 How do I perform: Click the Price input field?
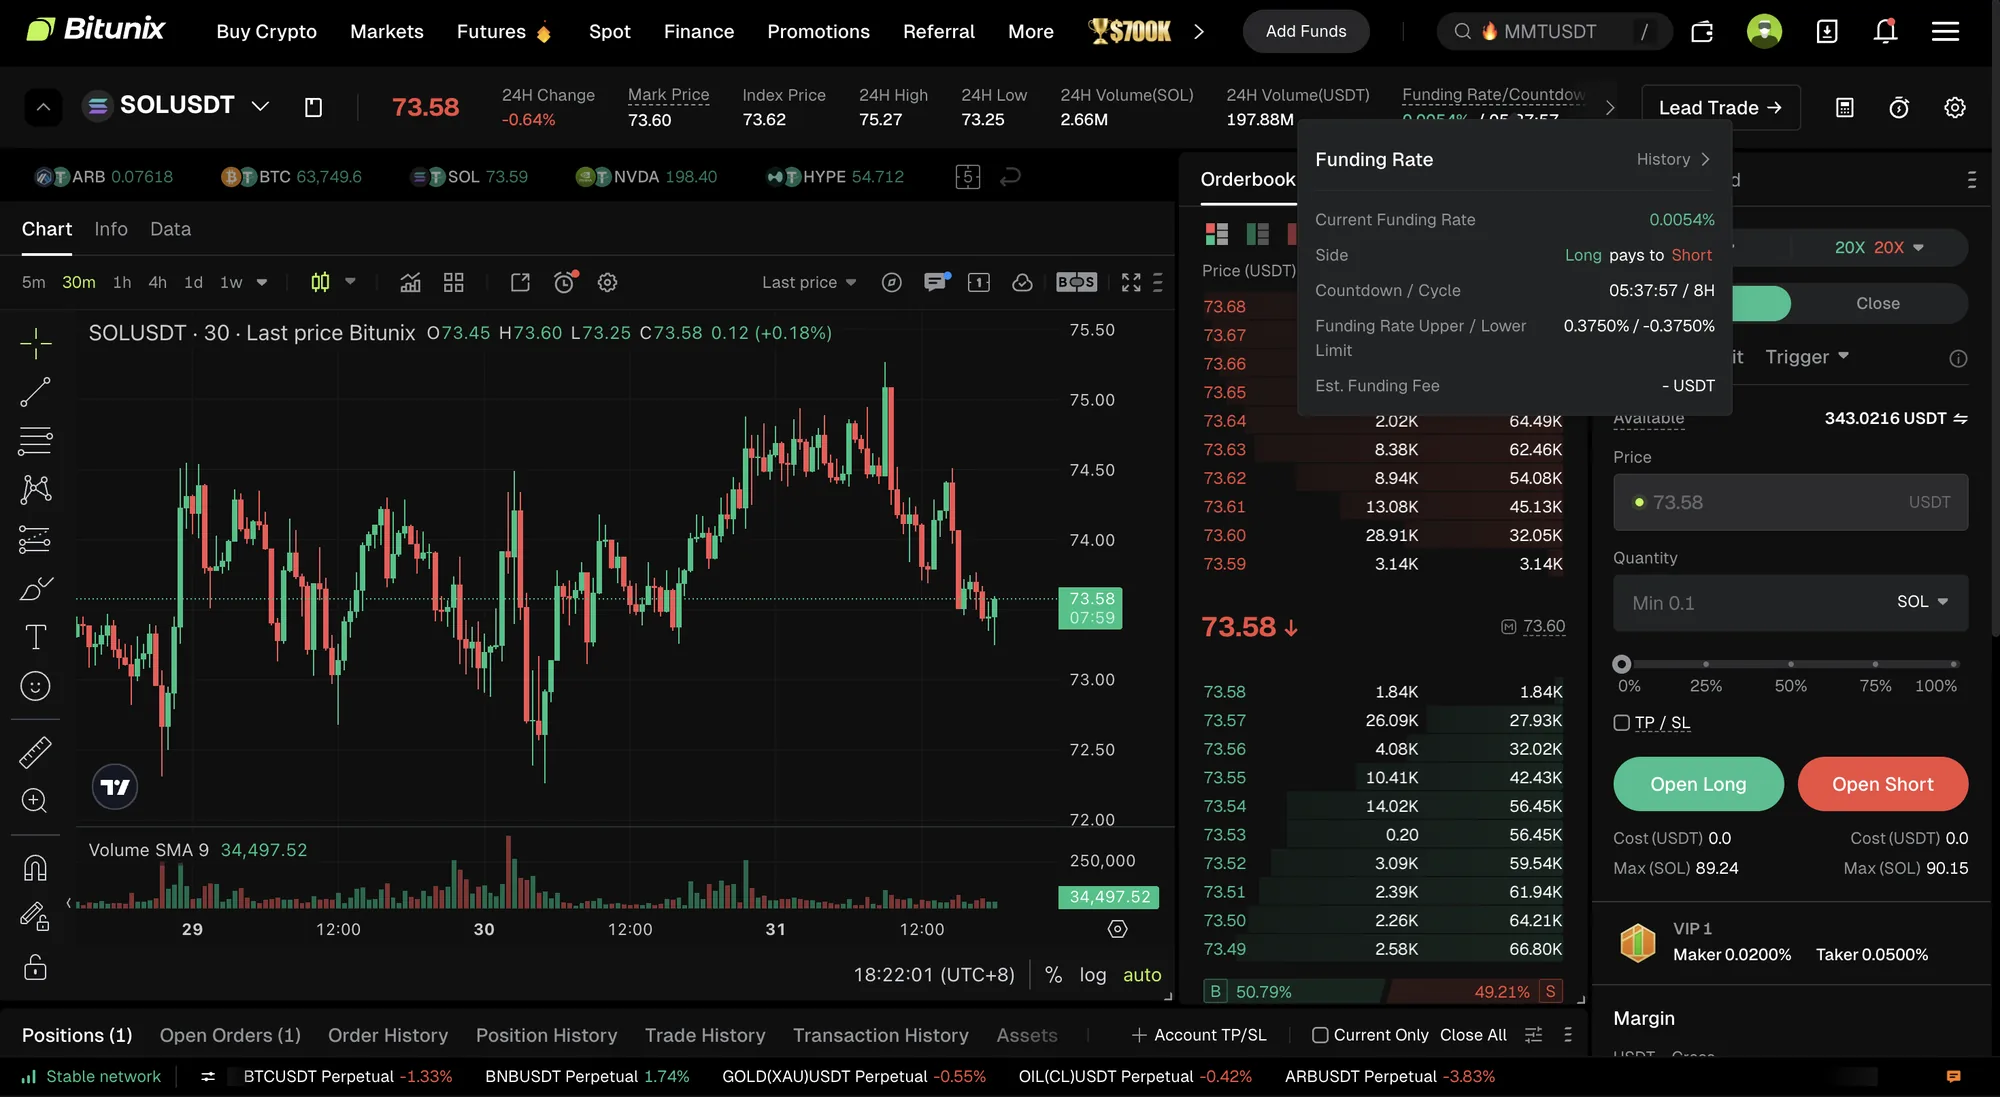point(1790,502)
